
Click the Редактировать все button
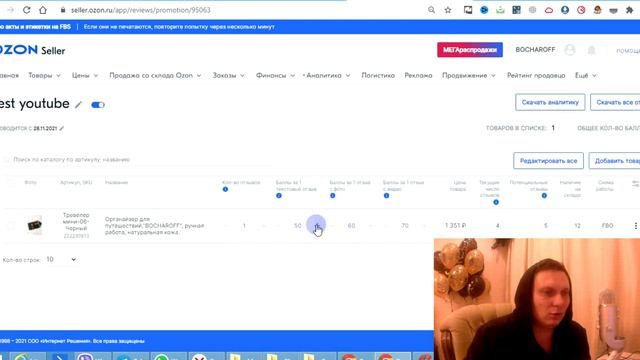pyautogui.click(x=548, y=161)
